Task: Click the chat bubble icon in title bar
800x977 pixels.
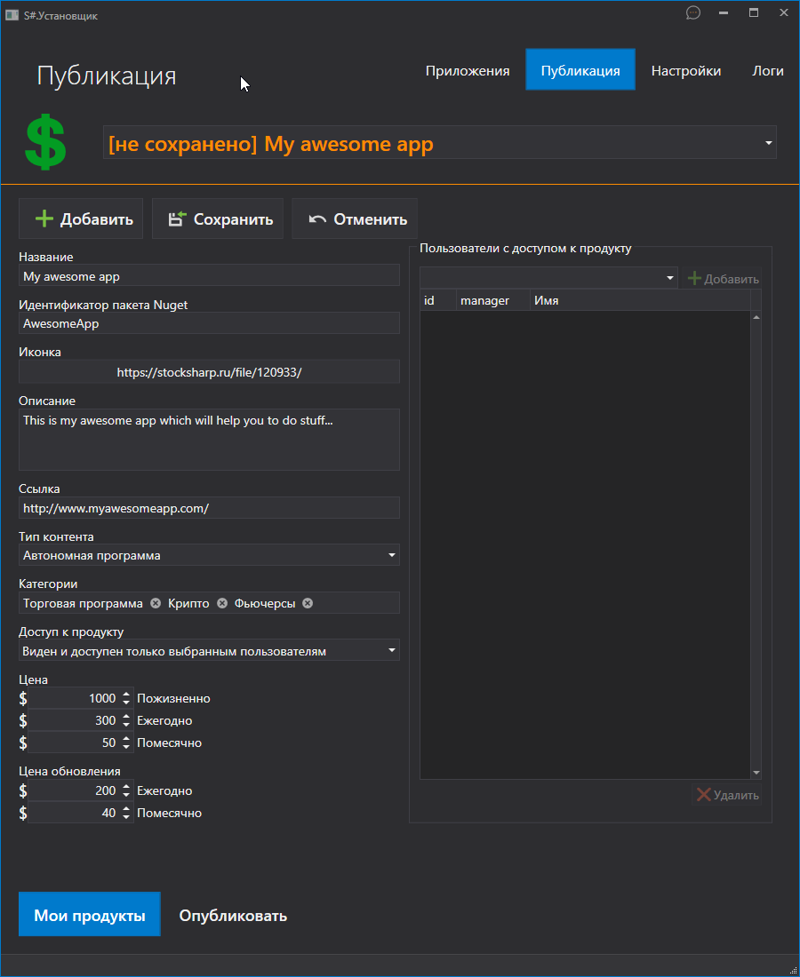Action: tap(693, 13)
